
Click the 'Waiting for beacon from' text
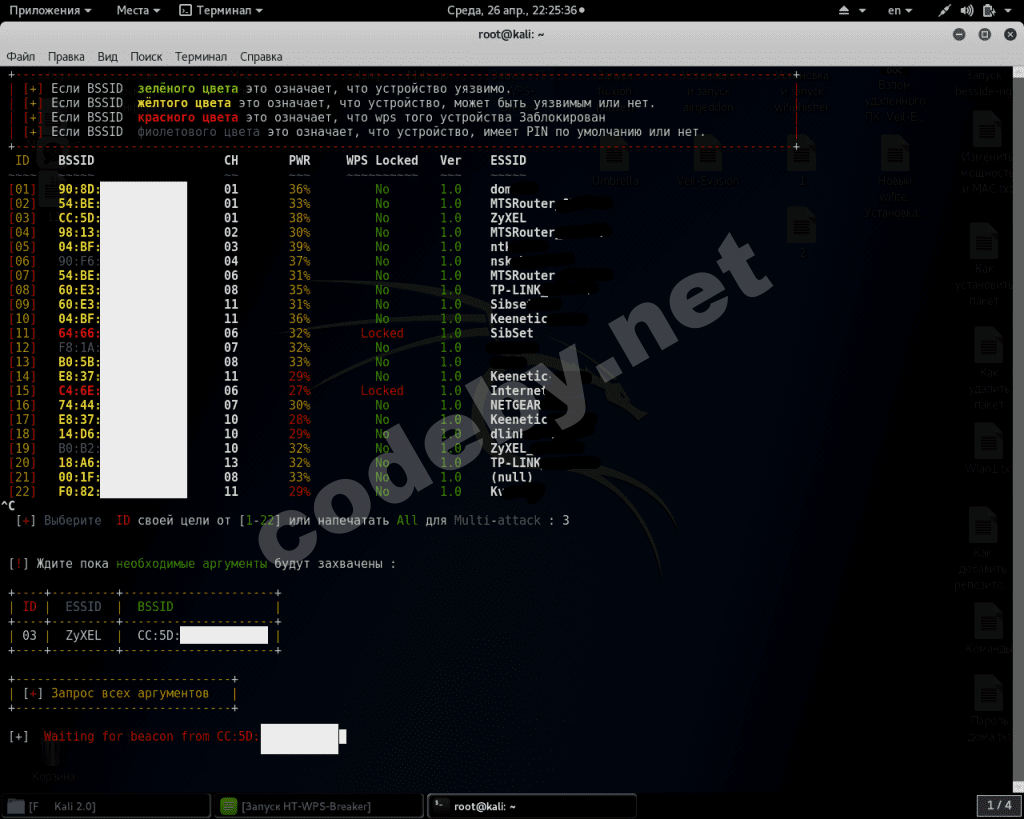point(127,737)
